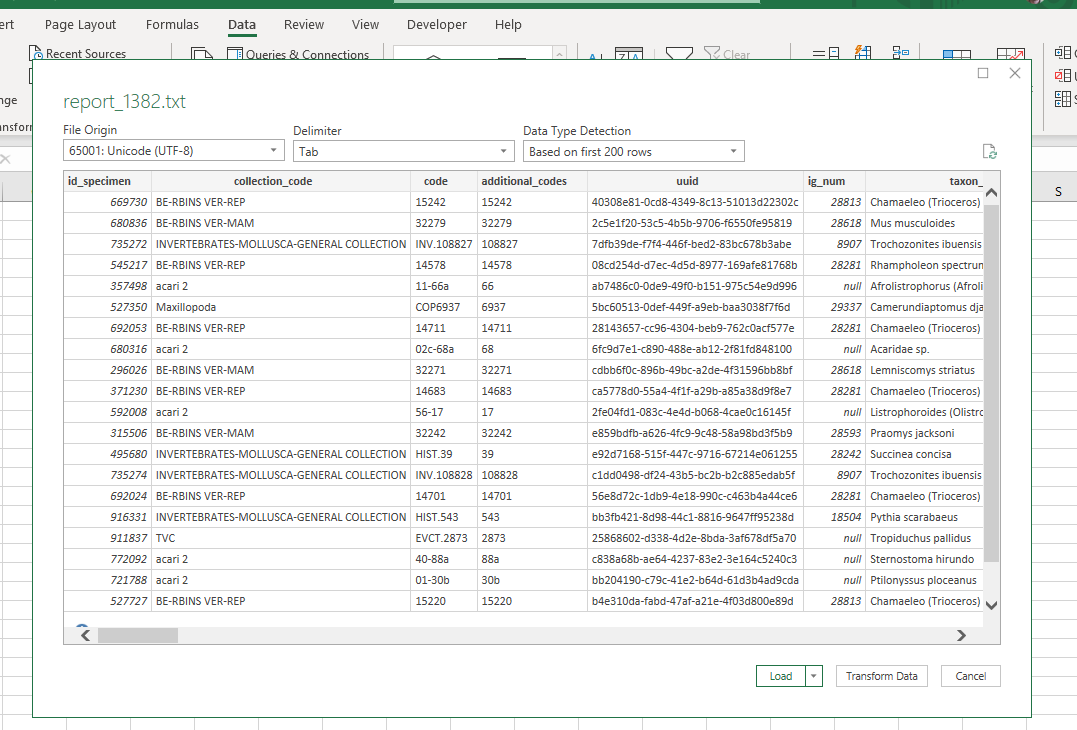This screenshot has height=730, width=1077.
Task: Click the refresh preview icon in the import dialog
Action: (990, 151)
